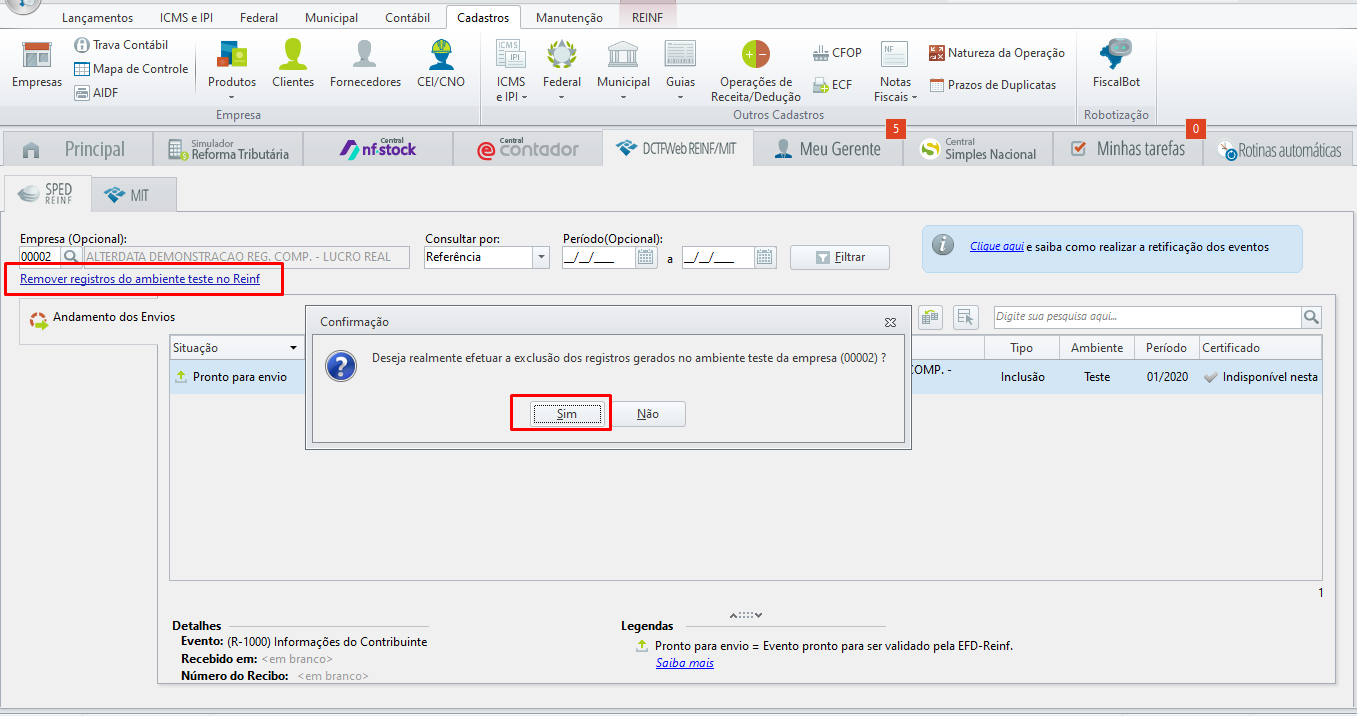This screenshot has width=1357, height=716.
Task: Open the Rotinas automáticas tab
Action: point(1279,150)
